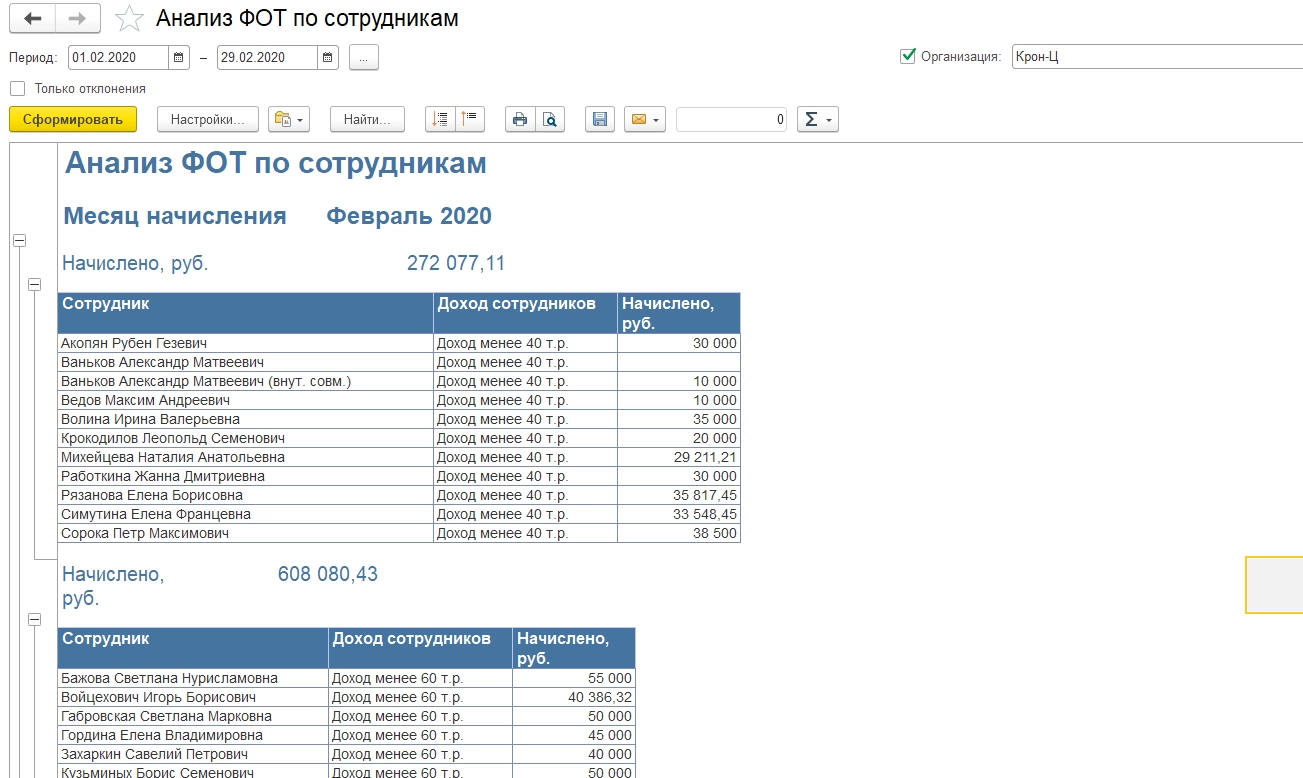Select the report title Анализ ФОТ по сотрудникам
This screenshot has width=1303, height=778.
click(x=275, y=163)
